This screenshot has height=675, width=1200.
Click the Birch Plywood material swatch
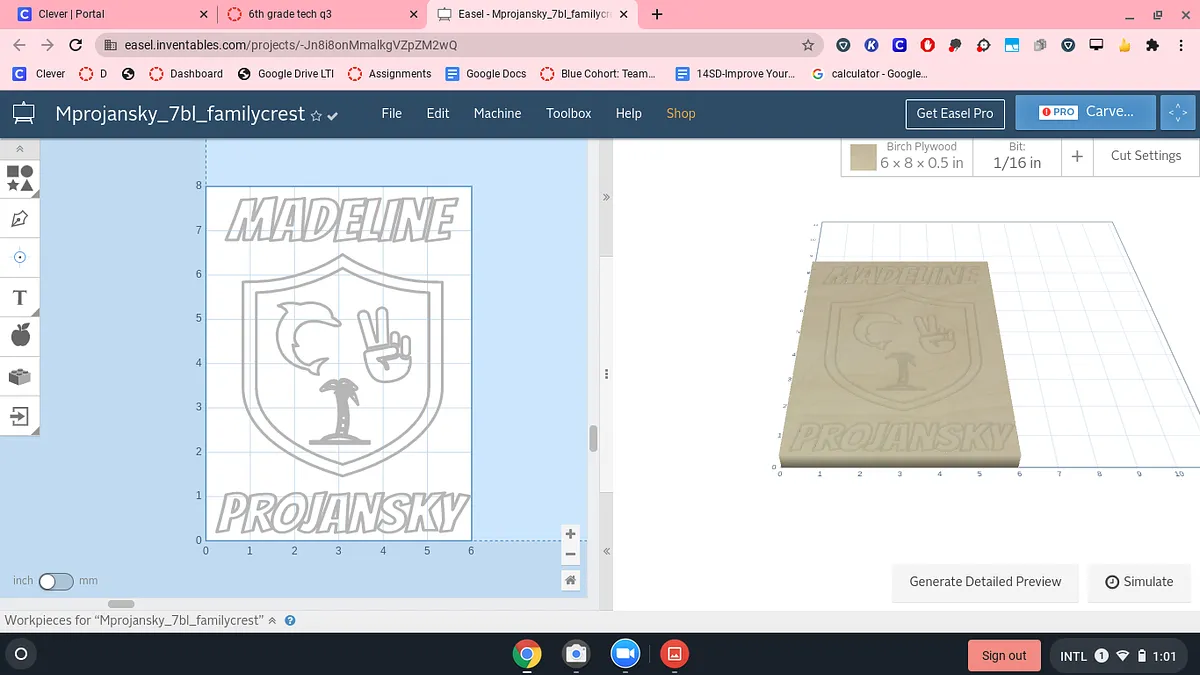point(863,157)
